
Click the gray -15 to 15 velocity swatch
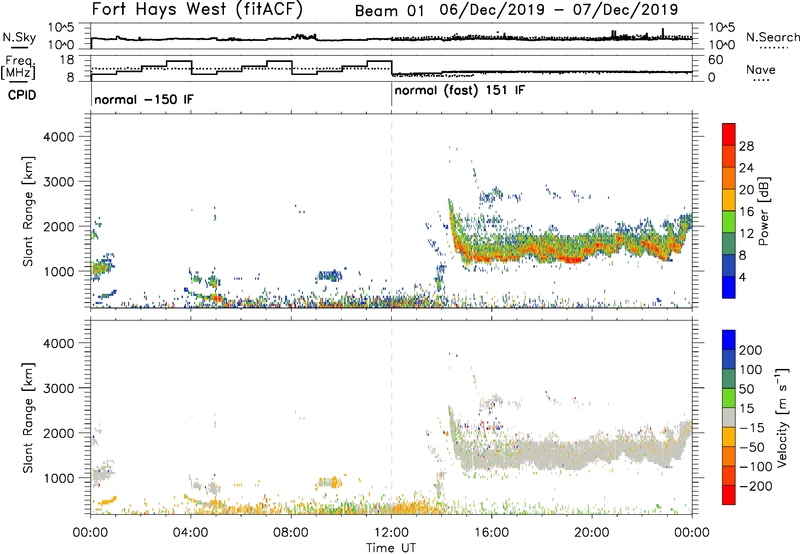(729, 417)
